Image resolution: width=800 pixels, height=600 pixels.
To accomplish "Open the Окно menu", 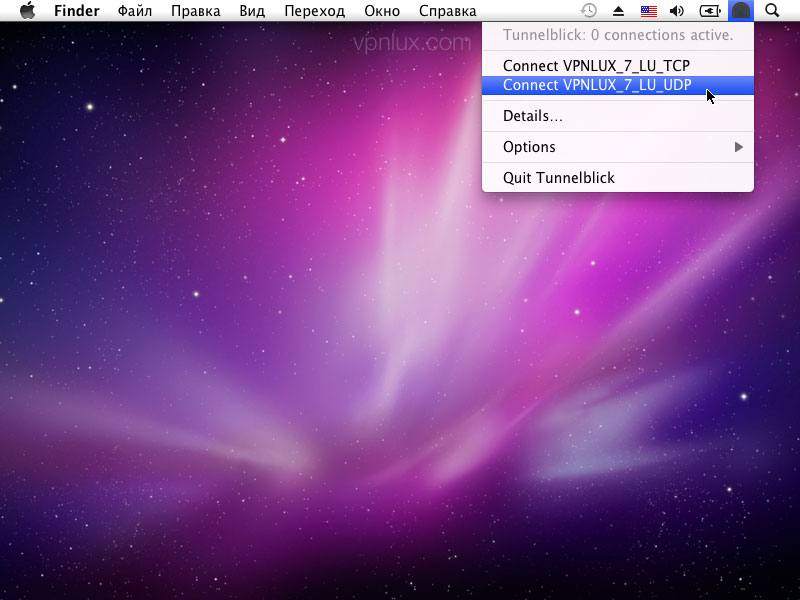I will click(x=382, y=11).
